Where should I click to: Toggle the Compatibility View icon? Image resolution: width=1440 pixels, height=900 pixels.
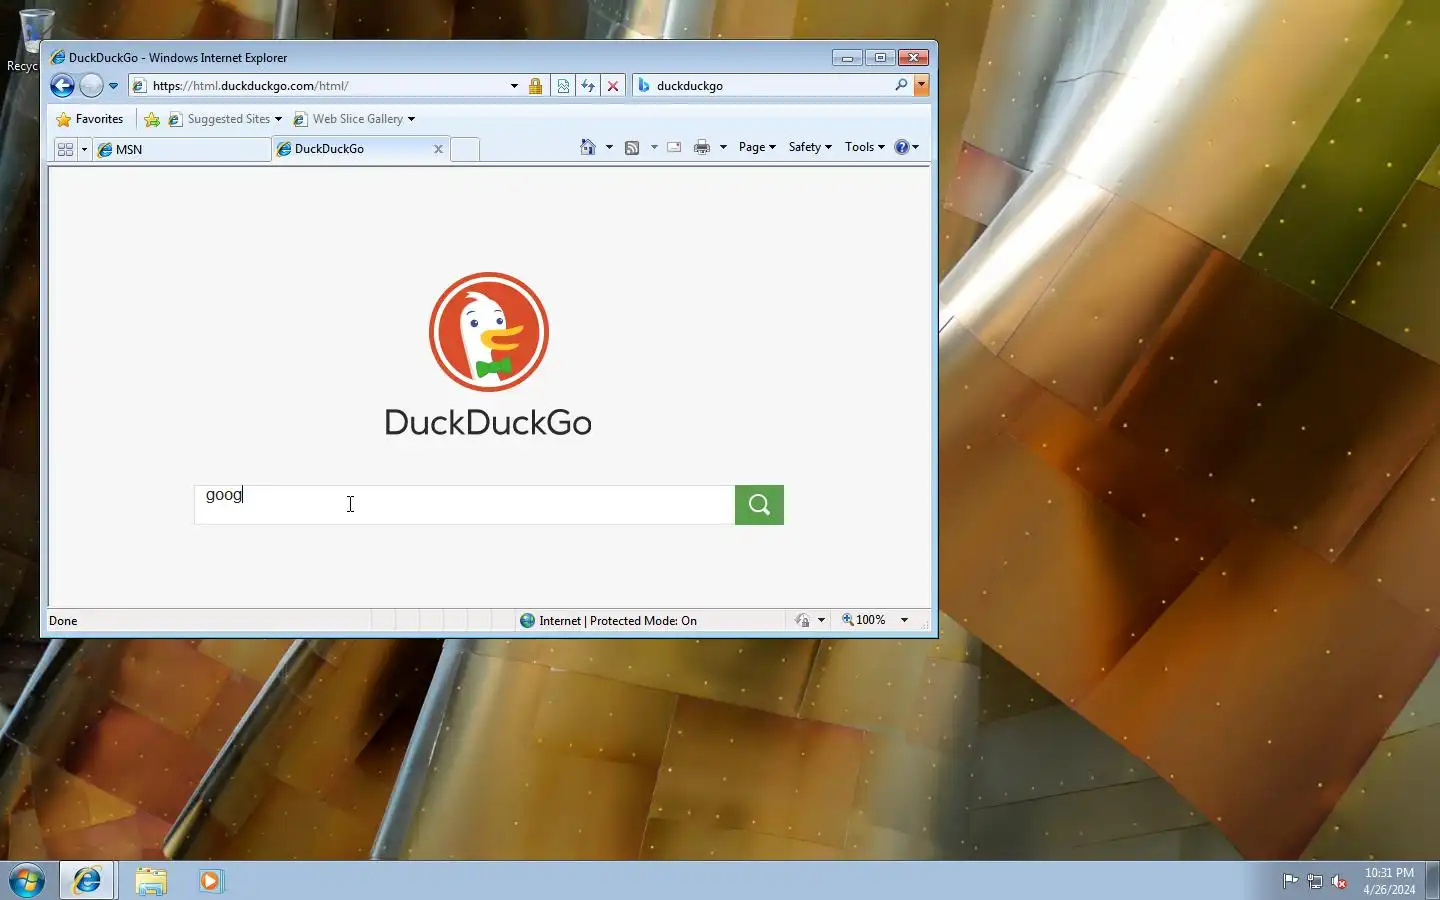coord(563,86)
